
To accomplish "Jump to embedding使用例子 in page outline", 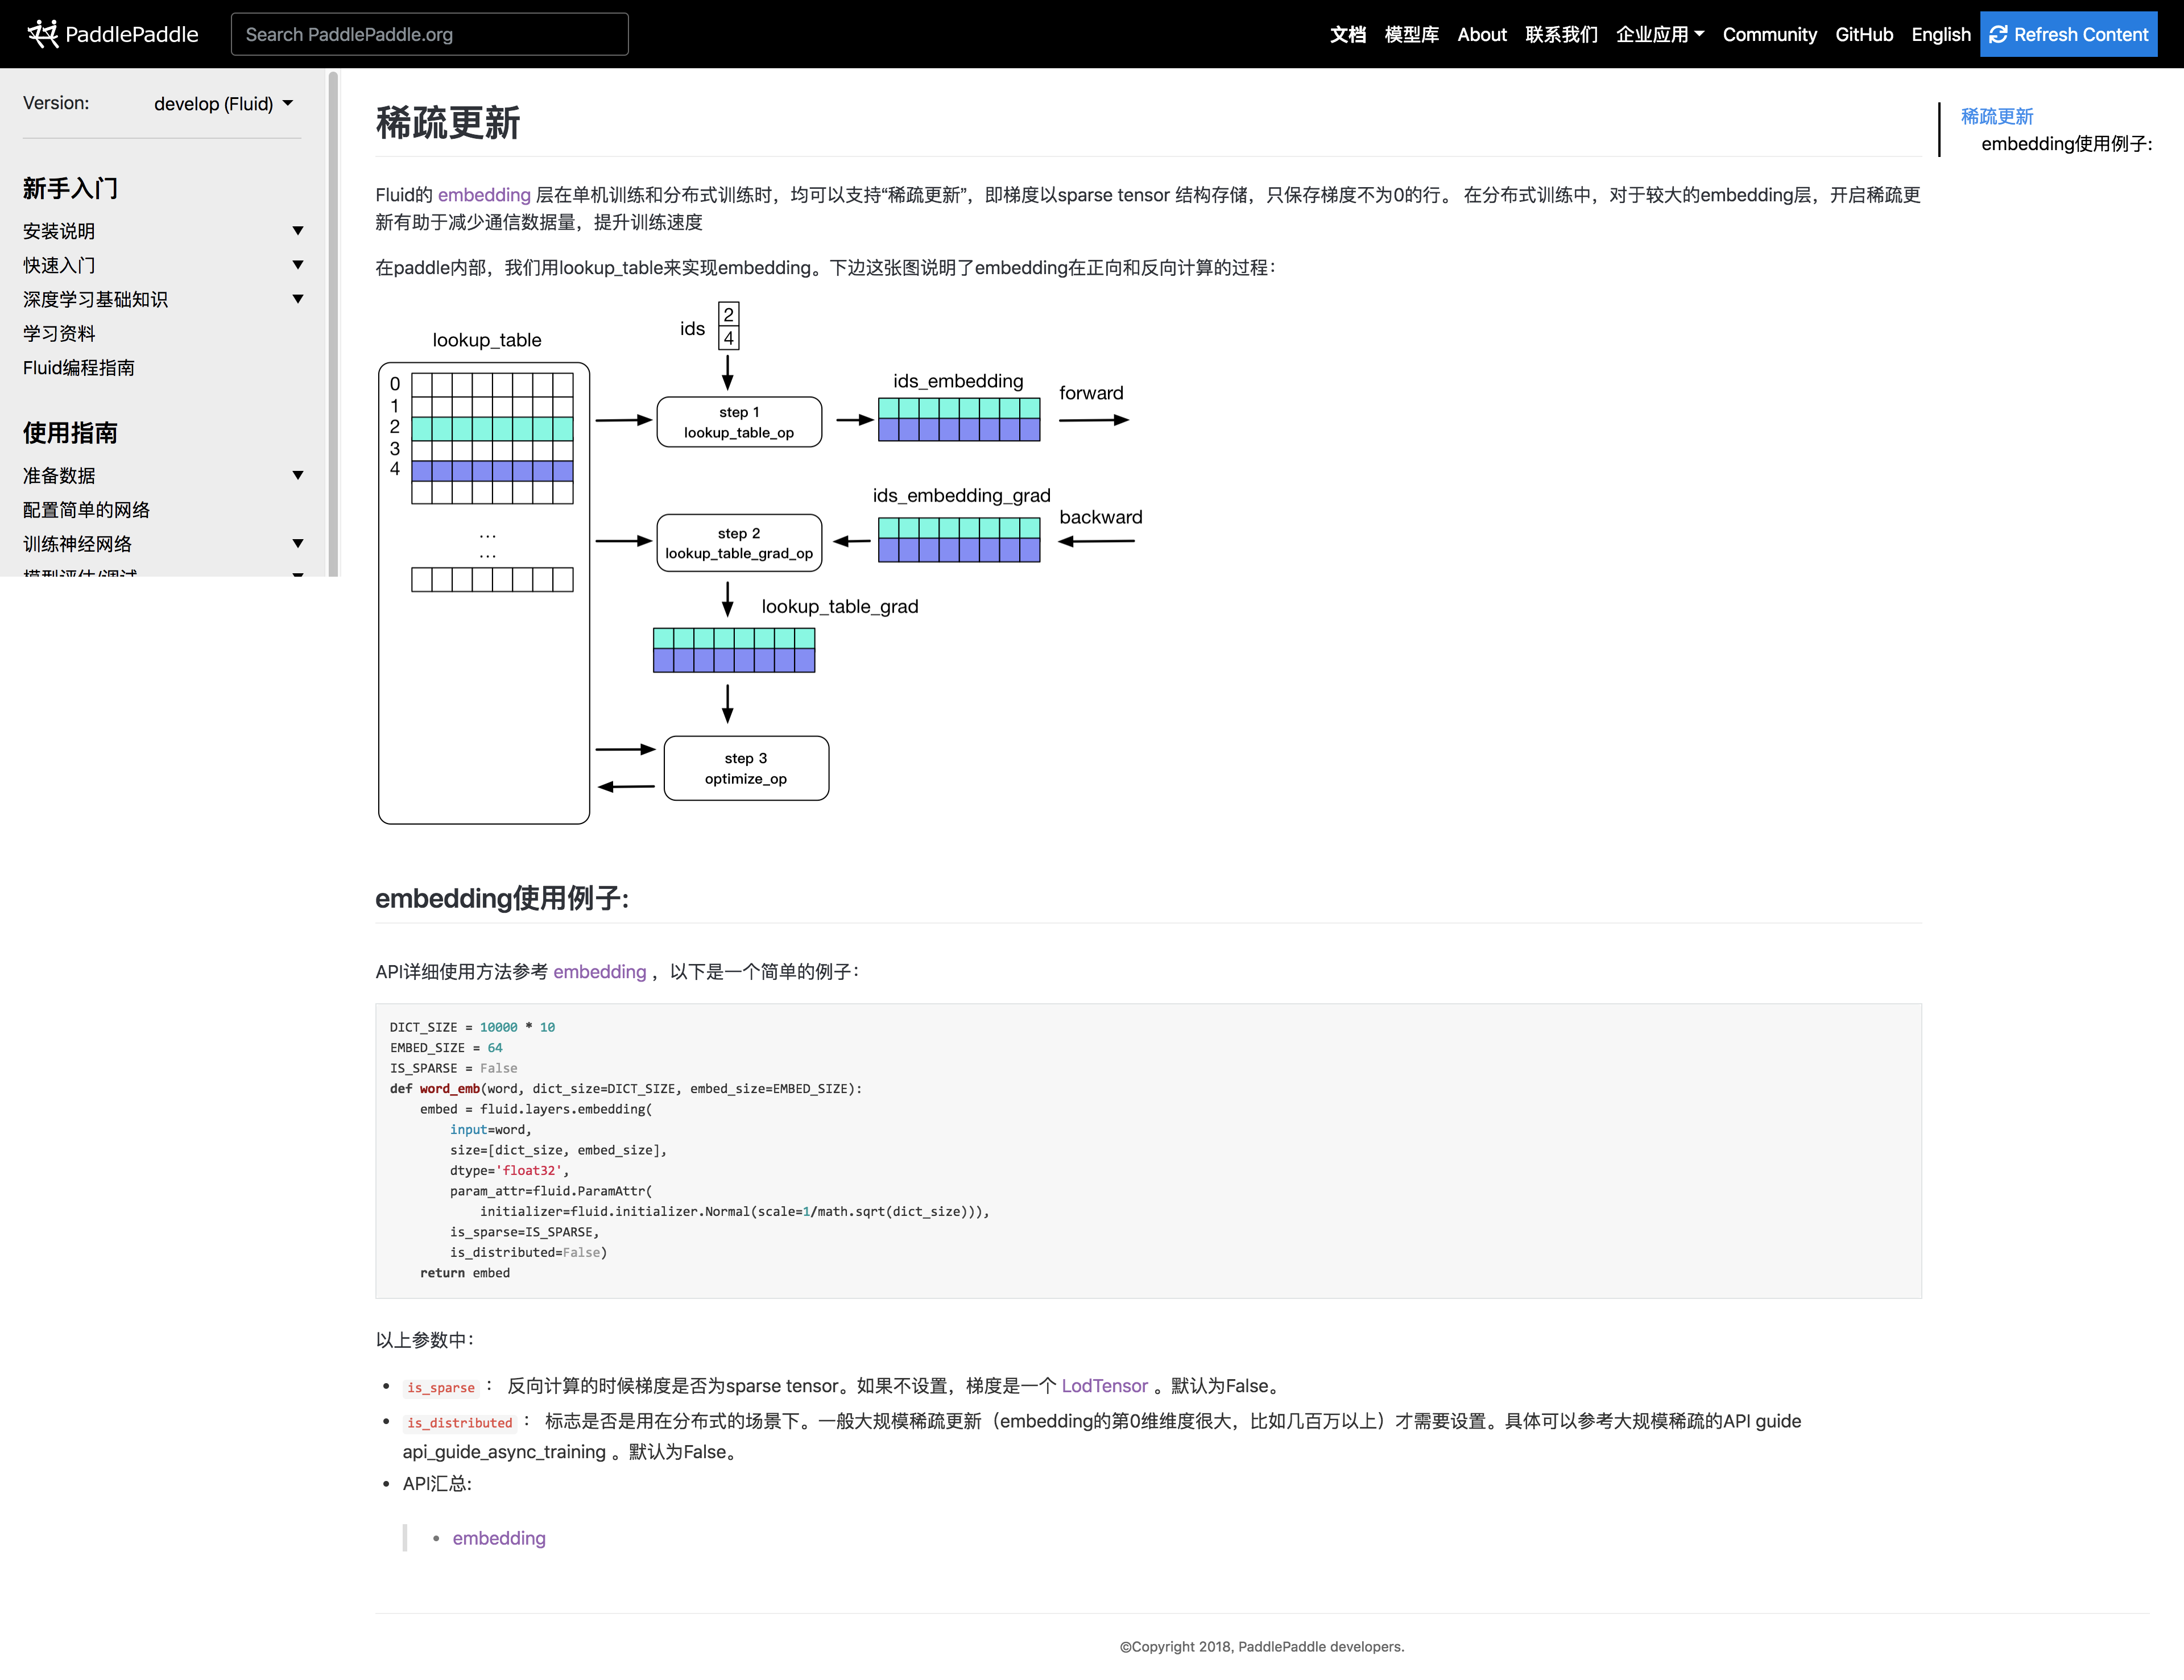I will tap(2066, 144).
